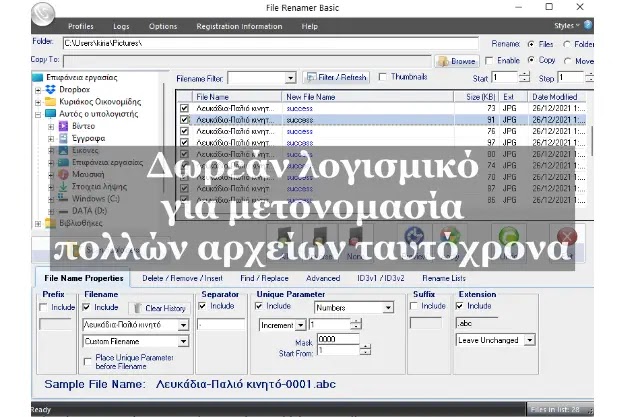Image resolution: width=625 pixels, height=417 pixels.
Task: Sort by the File Name column header
Action: point(238,97)
